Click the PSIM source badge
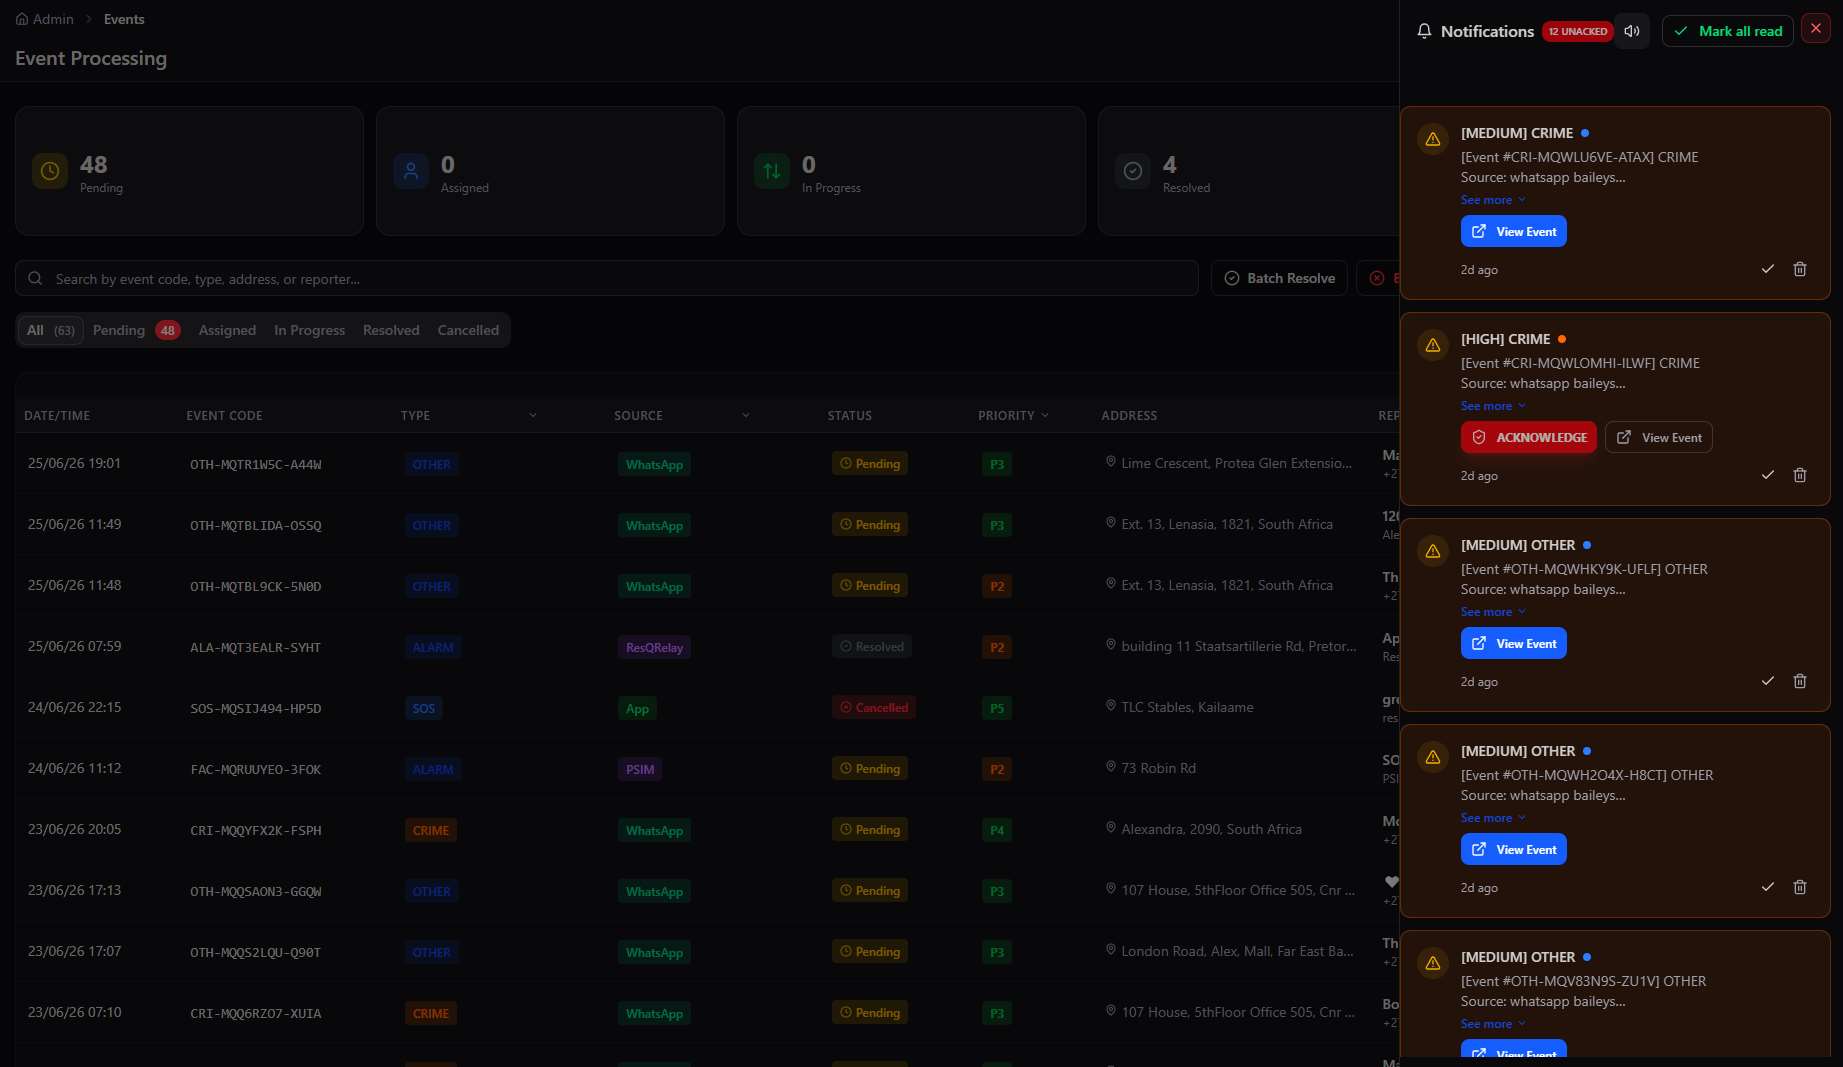The image size is (1843, 1067). click(x=640, y=769)
